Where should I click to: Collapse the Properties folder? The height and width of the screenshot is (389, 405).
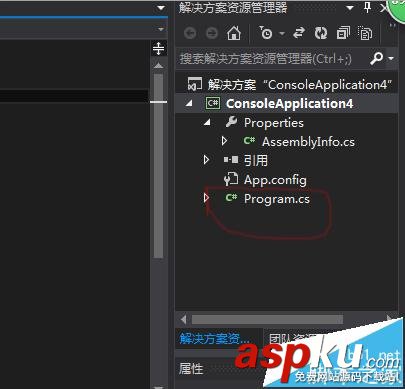click(x=207, y=122)
